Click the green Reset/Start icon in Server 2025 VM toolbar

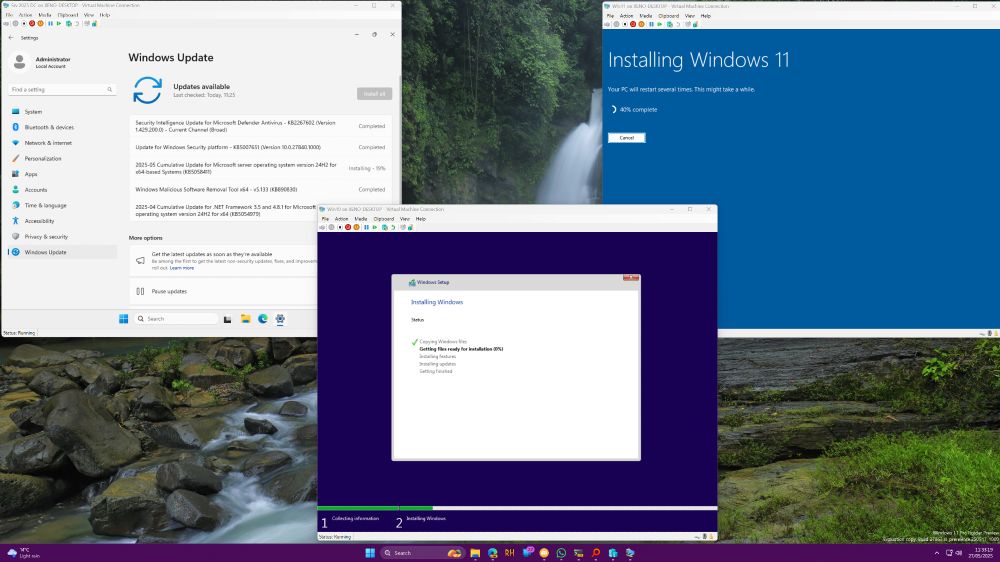(x=59, y=24)
